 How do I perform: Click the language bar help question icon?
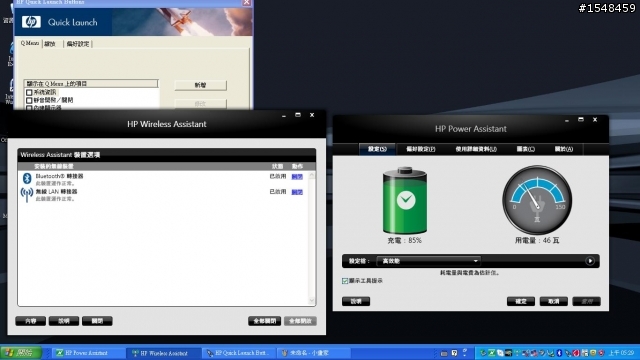pyautogui.click(x=455, y=353)
